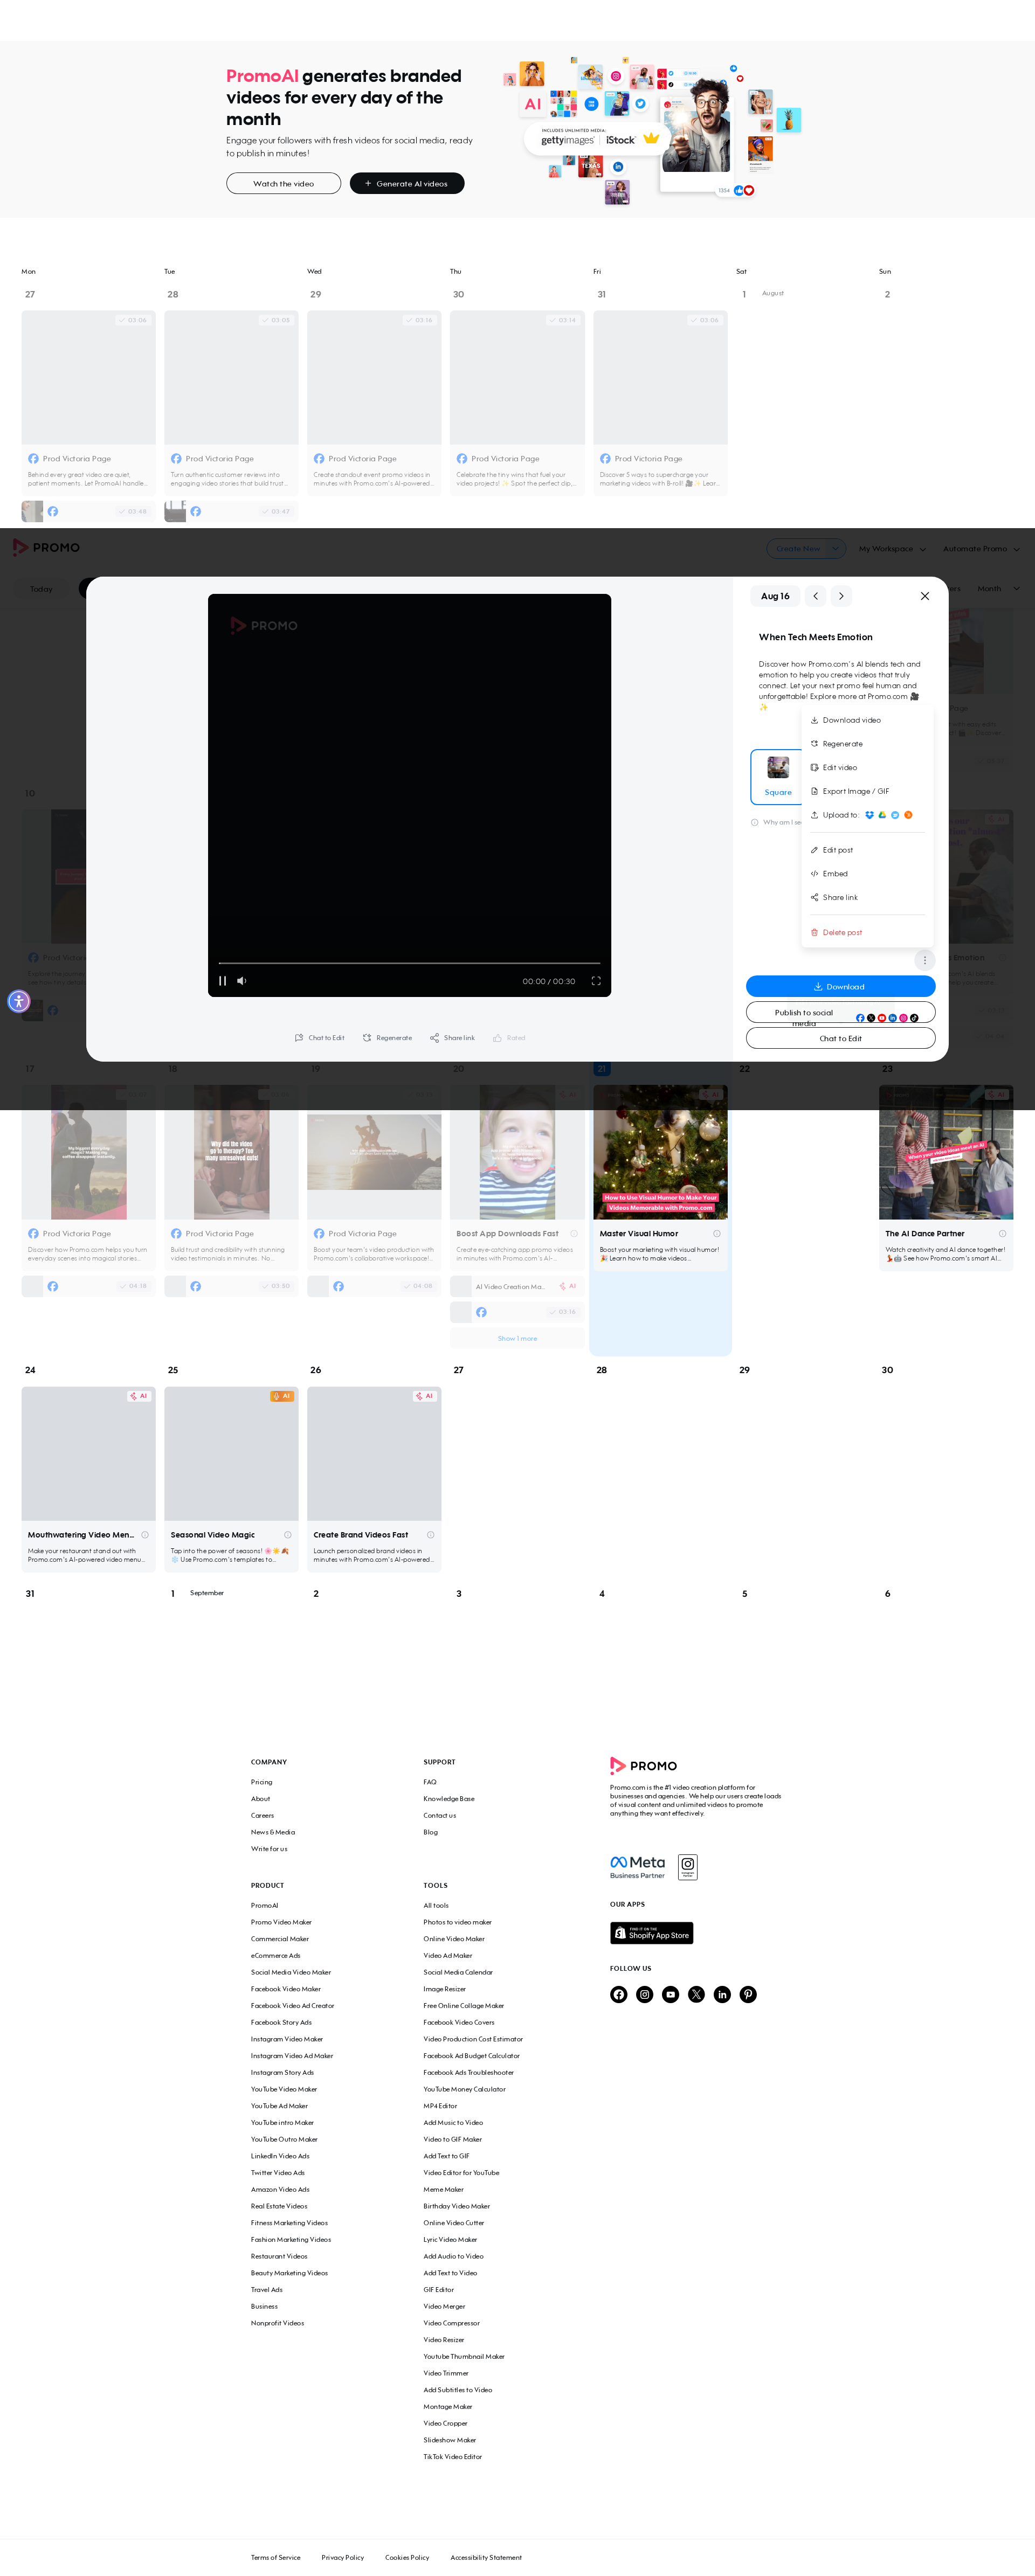Select Edit video in the context menu
Image resolution: width=1035 pixels, height=2576 pixels.
(867, 768)
